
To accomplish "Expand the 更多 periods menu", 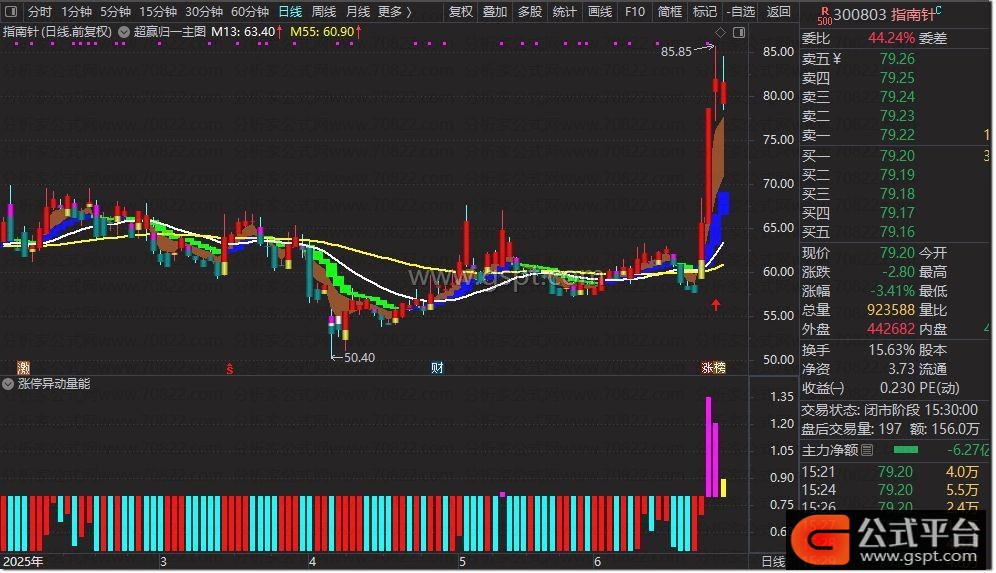I will [x=394, y=11].
